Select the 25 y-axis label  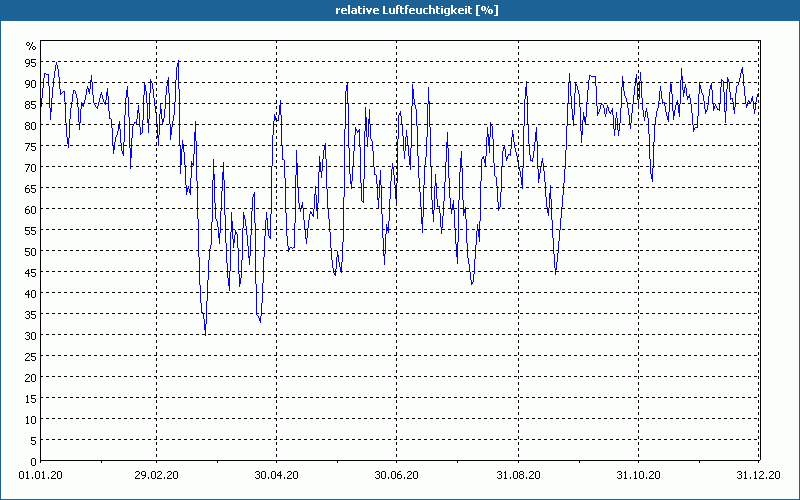click(x=31, y=356)
